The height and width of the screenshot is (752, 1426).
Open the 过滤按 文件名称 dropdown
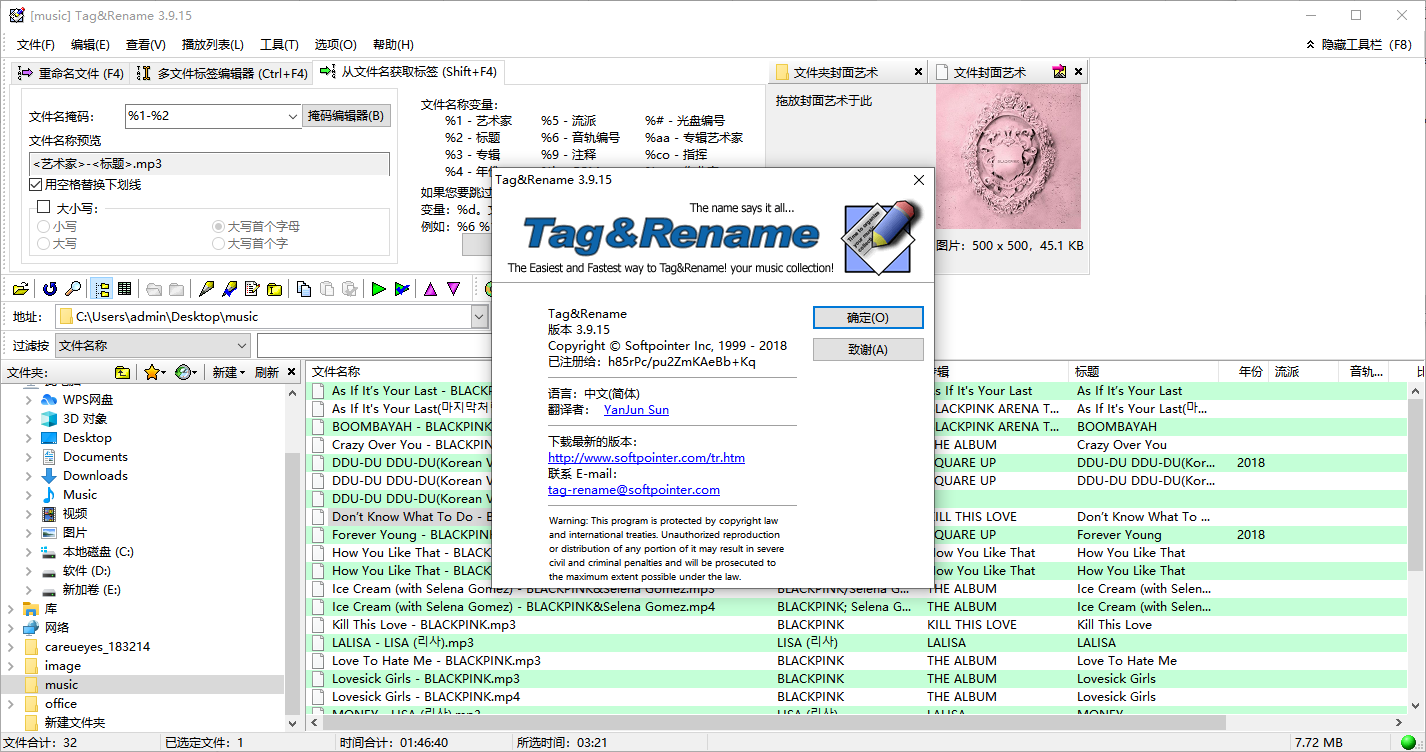(241, 345)
